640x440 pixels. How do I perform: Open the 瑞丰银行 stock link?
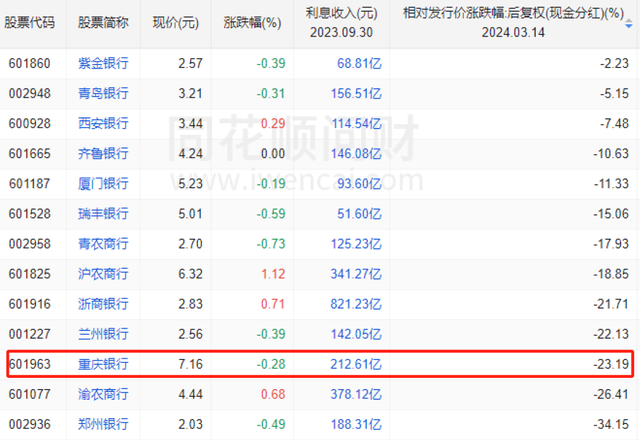point(103,213)
